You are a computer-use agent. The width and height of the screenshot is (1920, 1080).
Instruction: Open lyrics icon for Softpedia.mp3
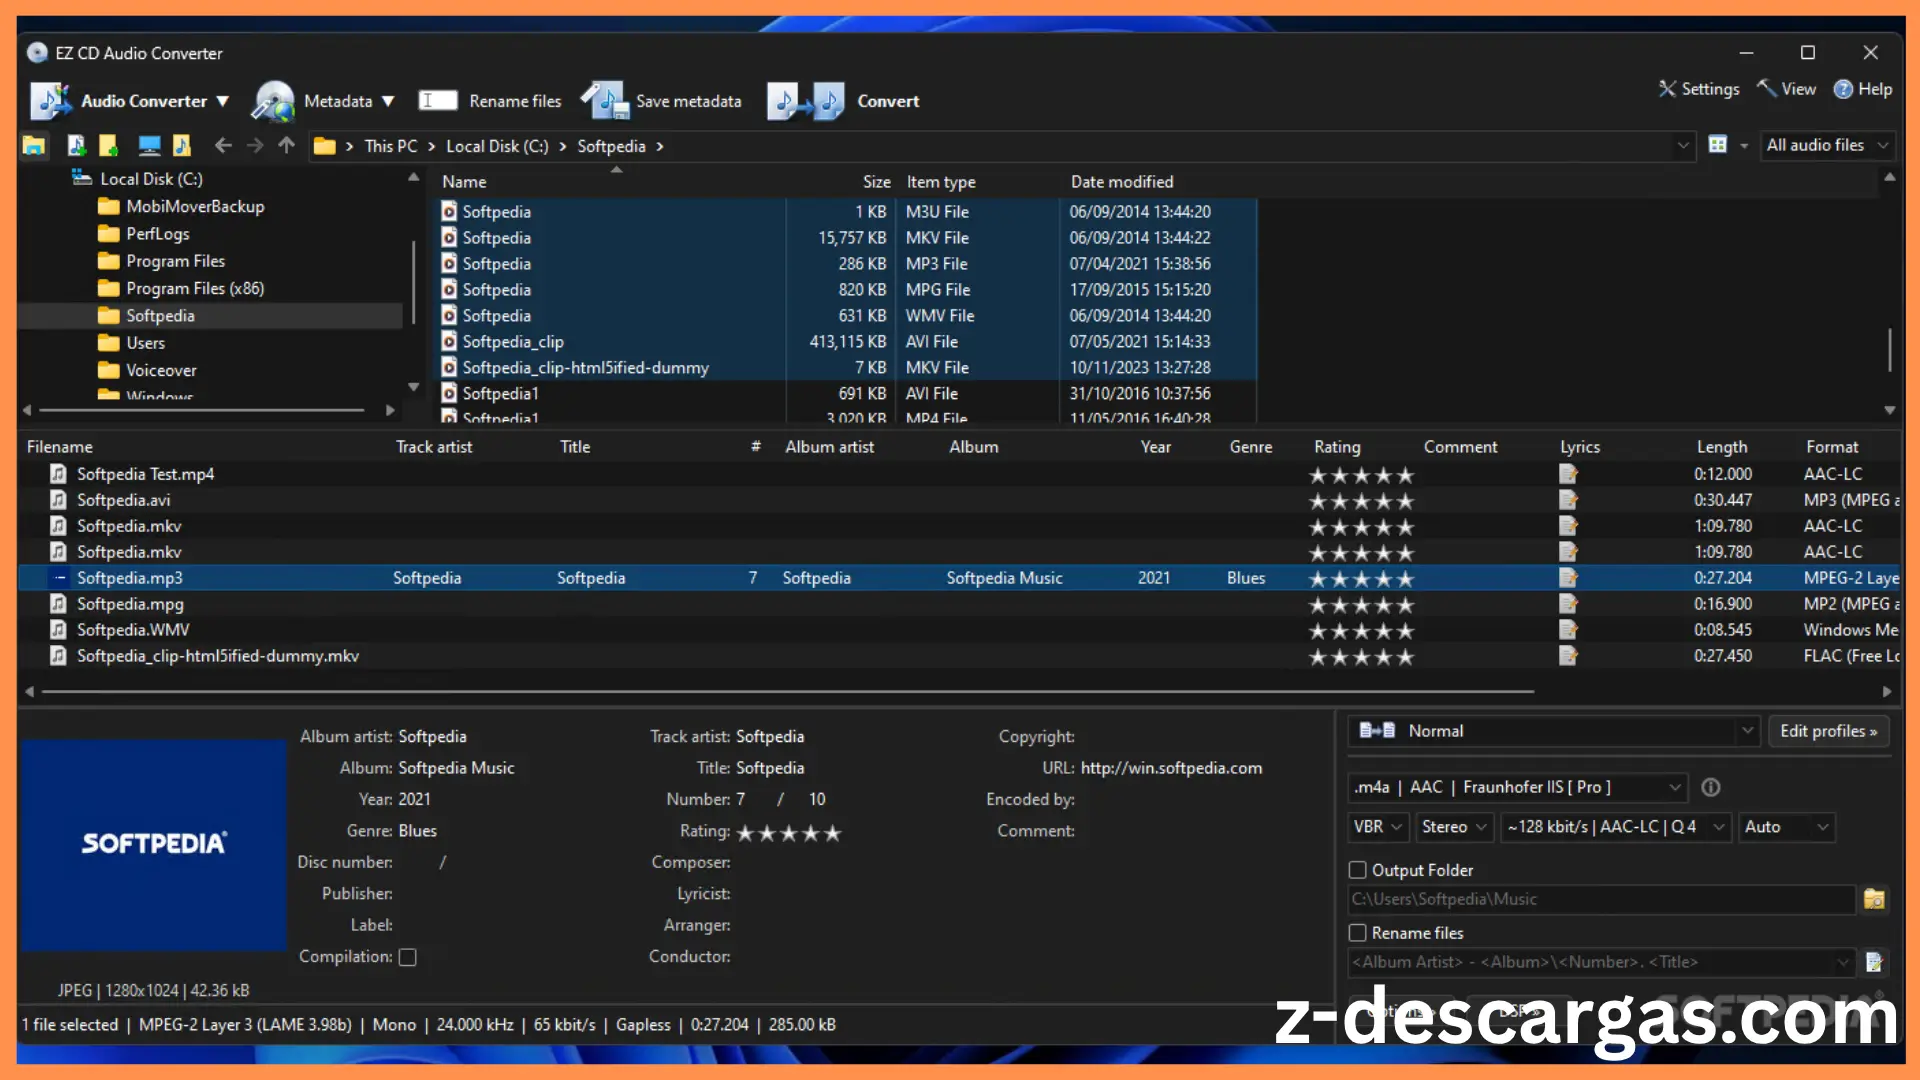pyautogui.click(x=1567, y=578)
